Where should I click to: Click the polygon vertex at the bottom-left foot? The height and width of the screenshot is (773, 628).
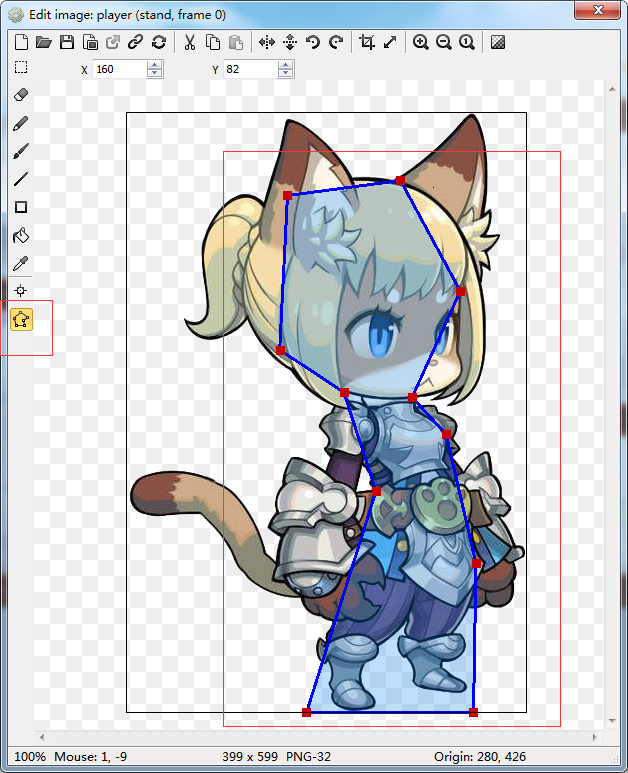click(306, 712)
